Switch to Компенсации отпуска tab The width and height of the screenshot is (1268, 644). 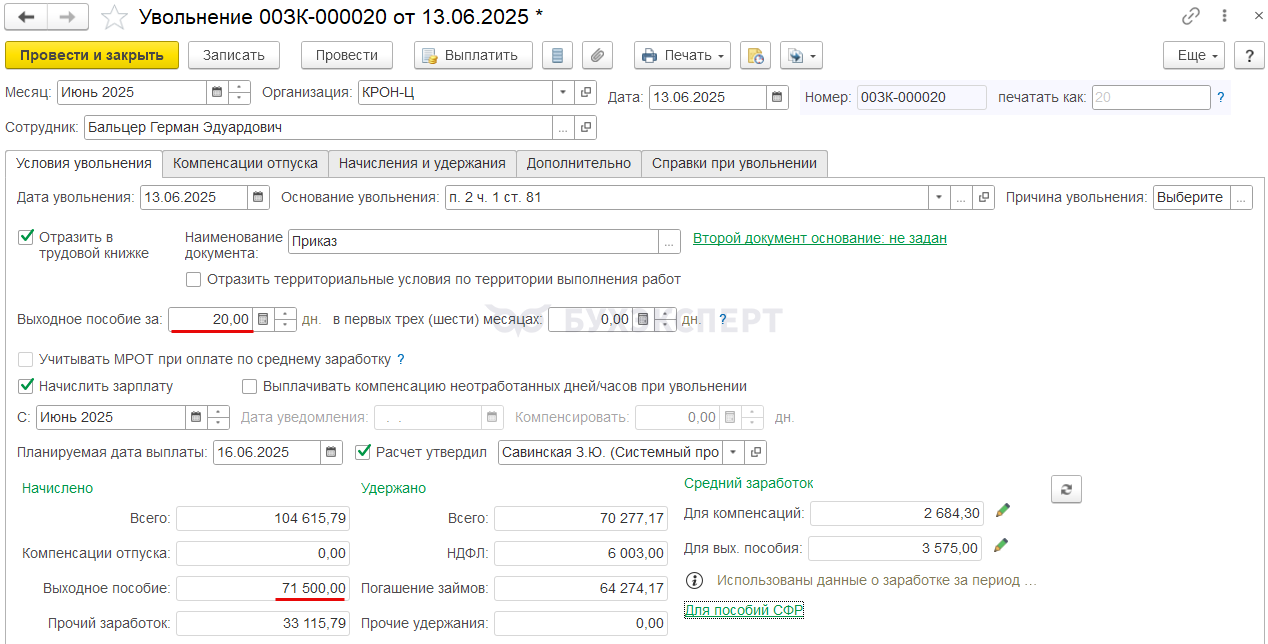click(245, 163)
